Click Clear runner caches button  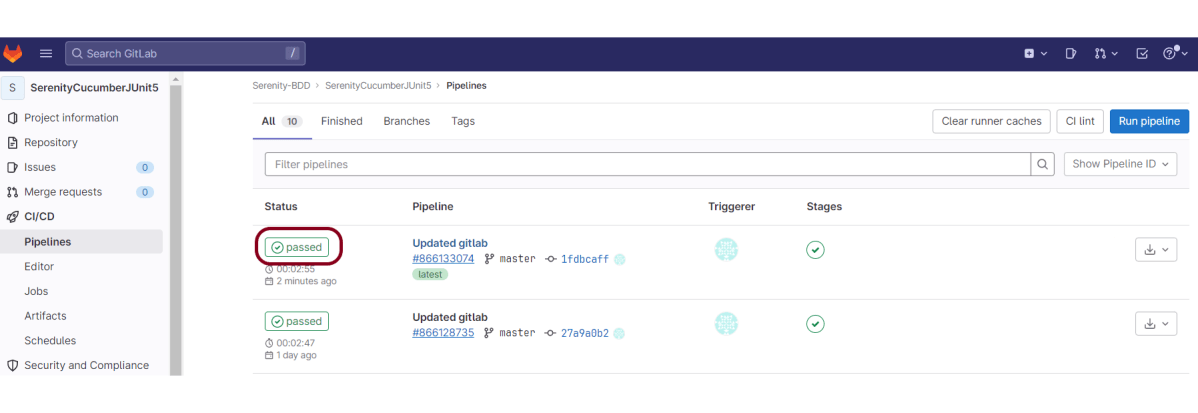pyautogui.click(x=991, y=121)
